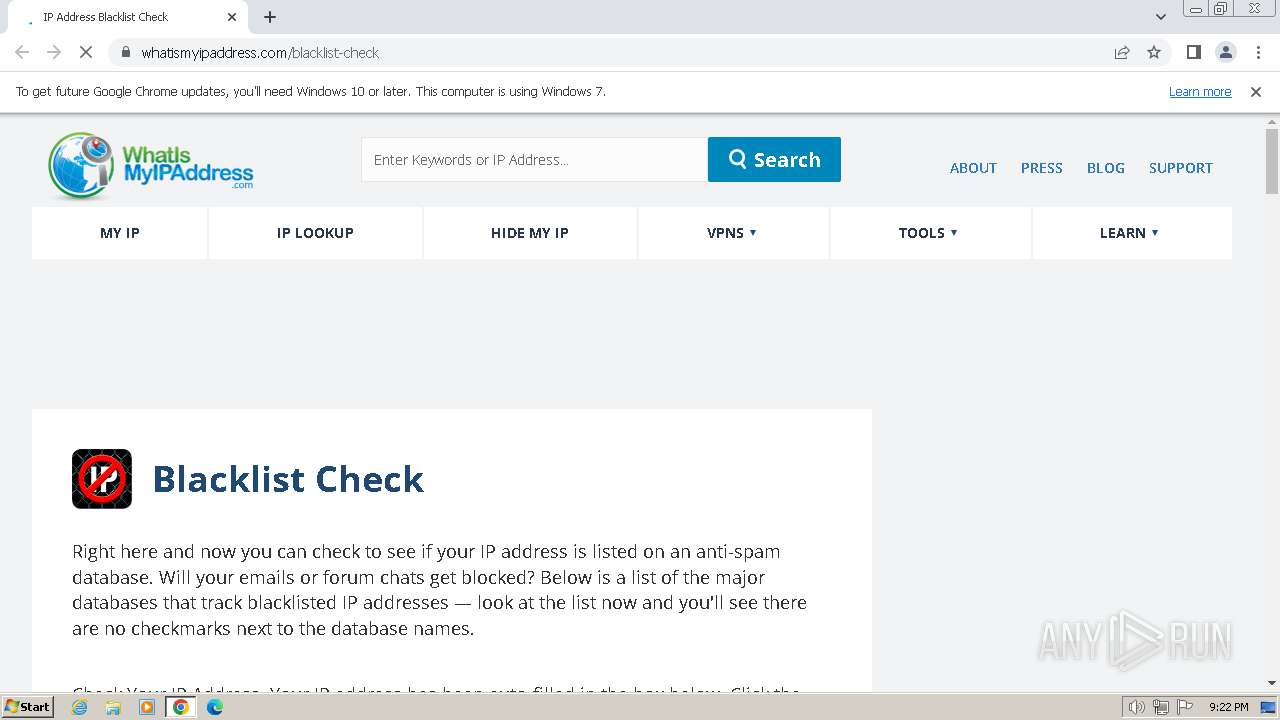Open the tab search dropdown arrow
The image size is (1280, 720).
(x=1161, y=17)
